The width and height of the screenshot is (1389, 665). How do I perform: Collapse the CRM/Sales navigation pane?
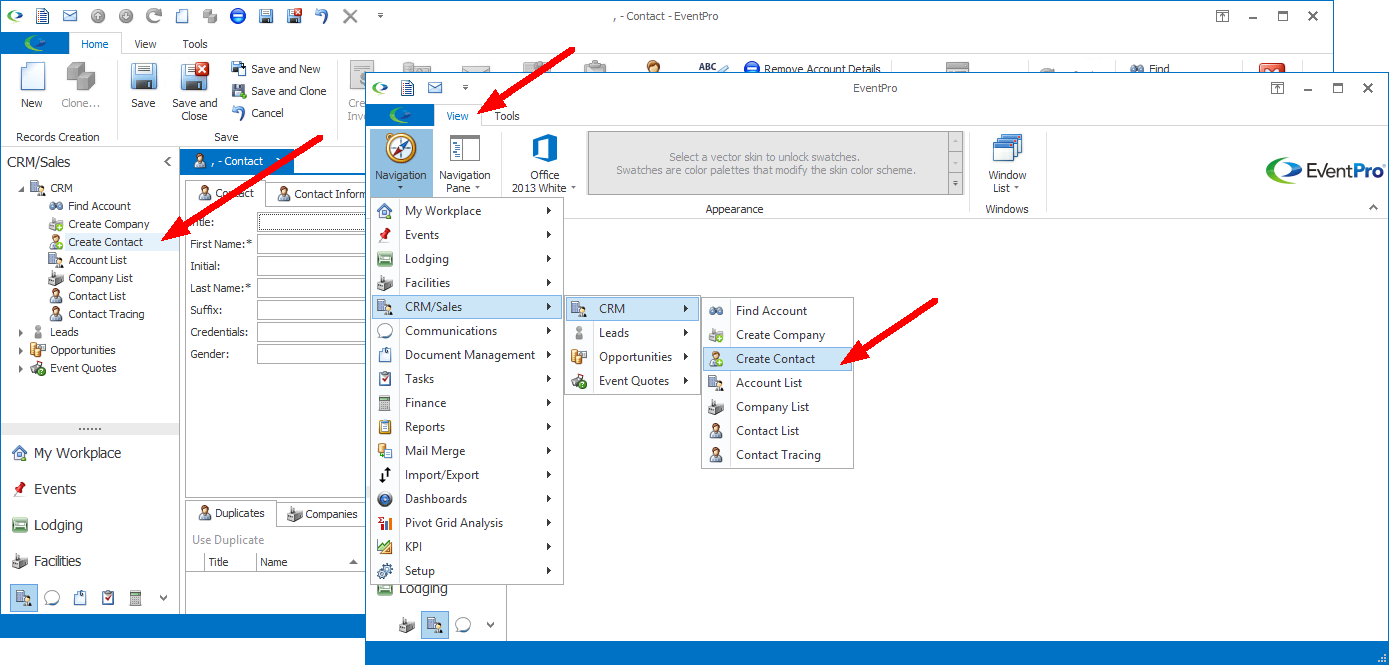coord(167,162)
